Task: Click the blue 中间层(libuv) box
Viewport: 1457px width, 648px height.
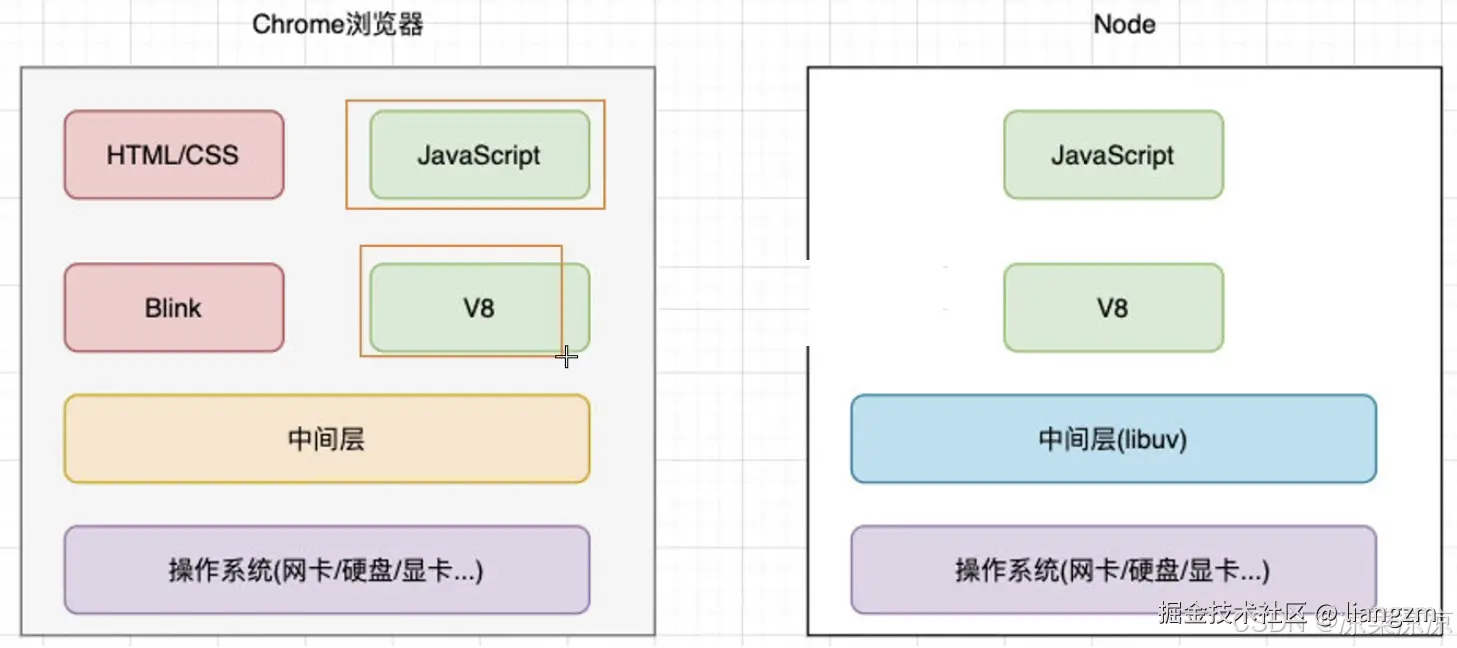Action: point(1113,439)
